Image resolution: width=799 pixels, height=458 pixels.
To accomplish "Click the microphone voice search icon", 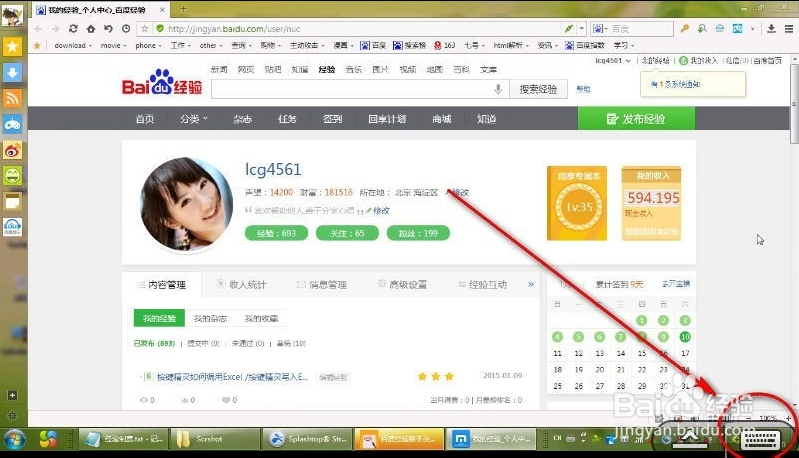I will pyautogui.click(x=498, y=89).
